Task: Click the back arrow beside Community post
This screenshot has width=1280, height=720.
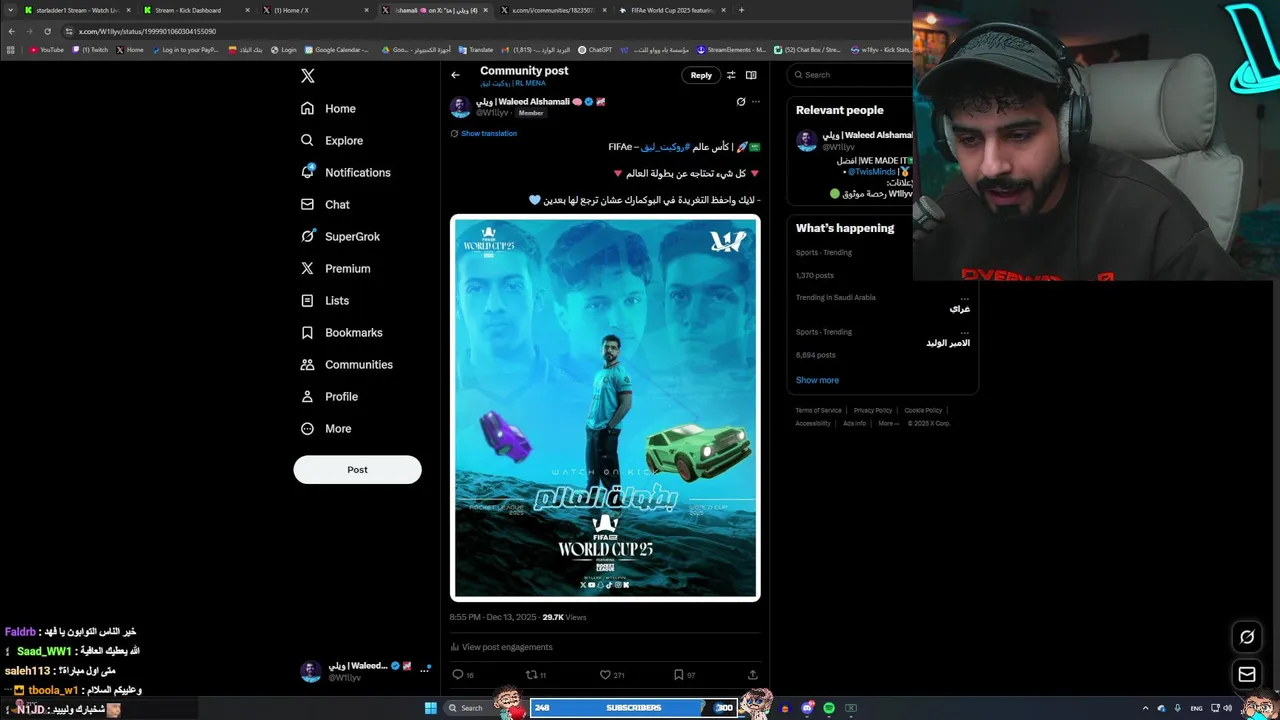Action: (x=455, y=75)
